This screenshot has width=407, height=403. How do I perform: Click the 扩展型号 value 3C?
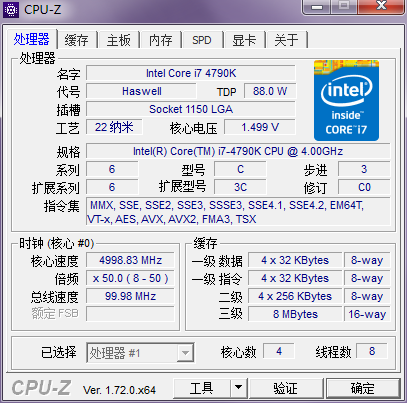240,187
